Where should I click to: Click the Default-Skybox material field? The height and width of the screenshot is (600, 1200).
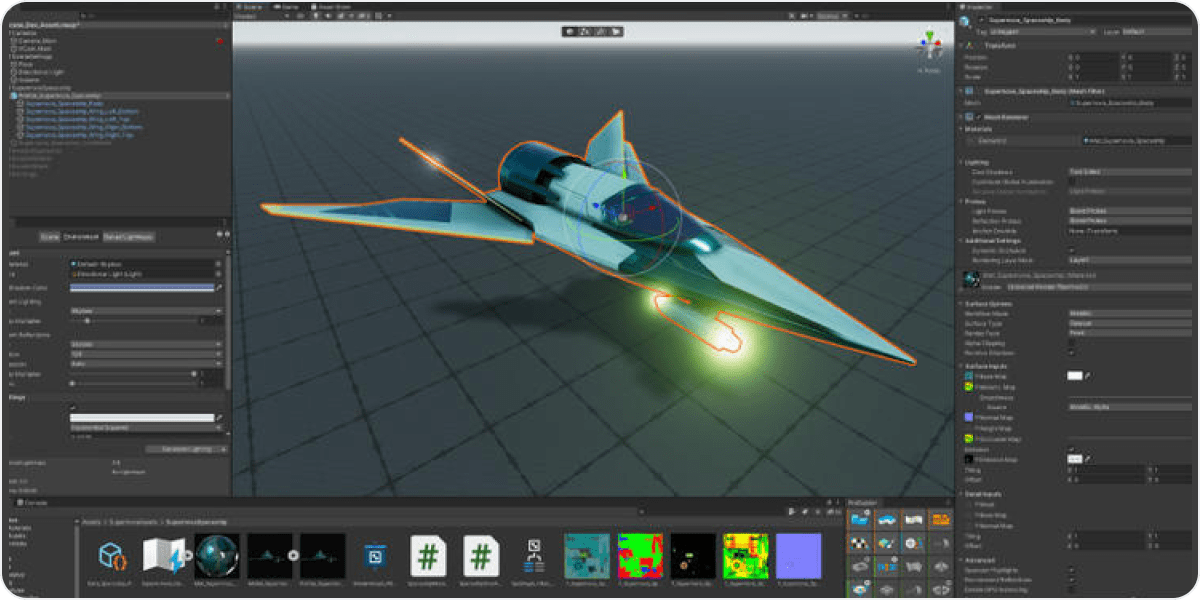[146, 263]
